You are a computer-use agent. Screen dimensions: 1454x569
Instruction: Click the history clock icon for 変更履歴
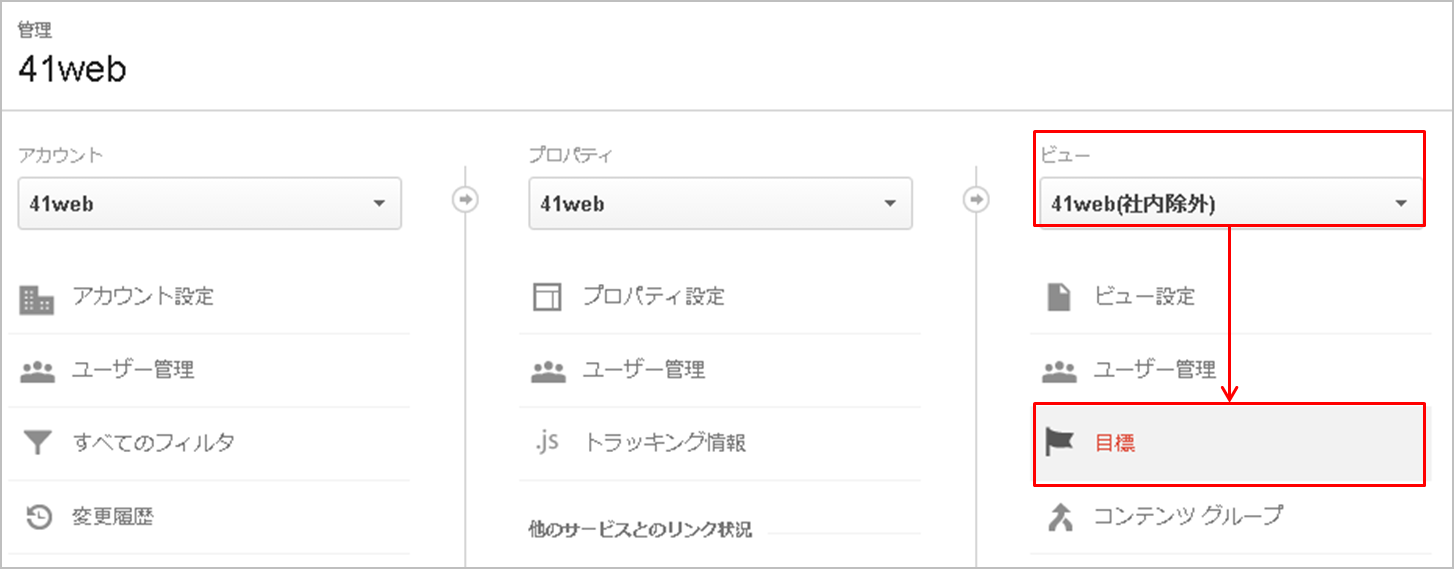[38, 516]
